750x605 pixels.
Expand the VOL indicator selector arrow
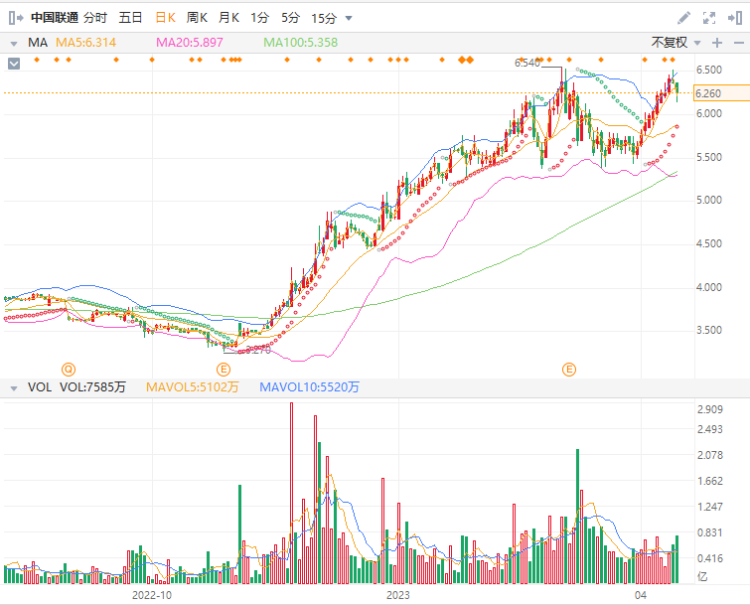pyautogui.click(x=13, y=386)
